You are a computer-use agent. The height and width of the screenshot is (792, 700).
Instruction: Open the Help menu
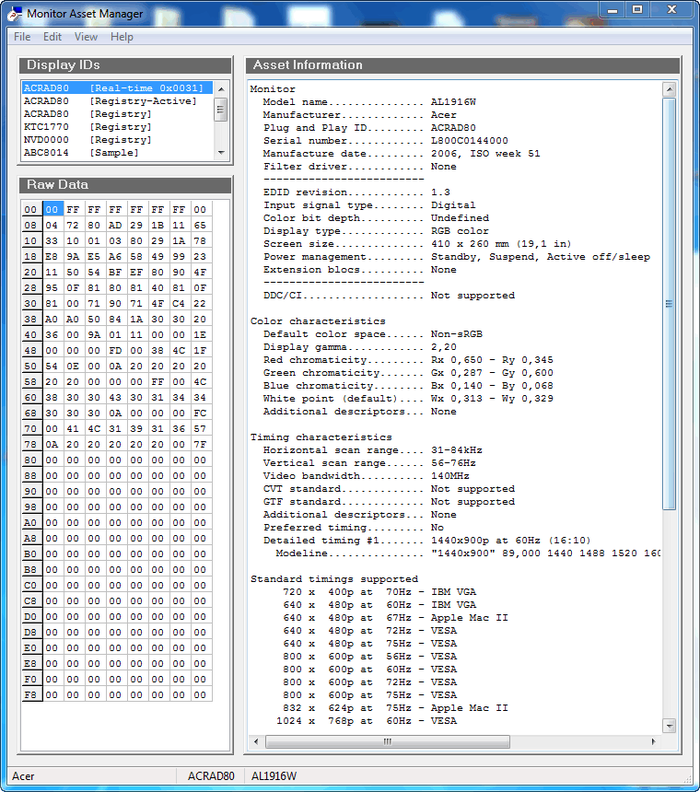[x=122, y=37]
